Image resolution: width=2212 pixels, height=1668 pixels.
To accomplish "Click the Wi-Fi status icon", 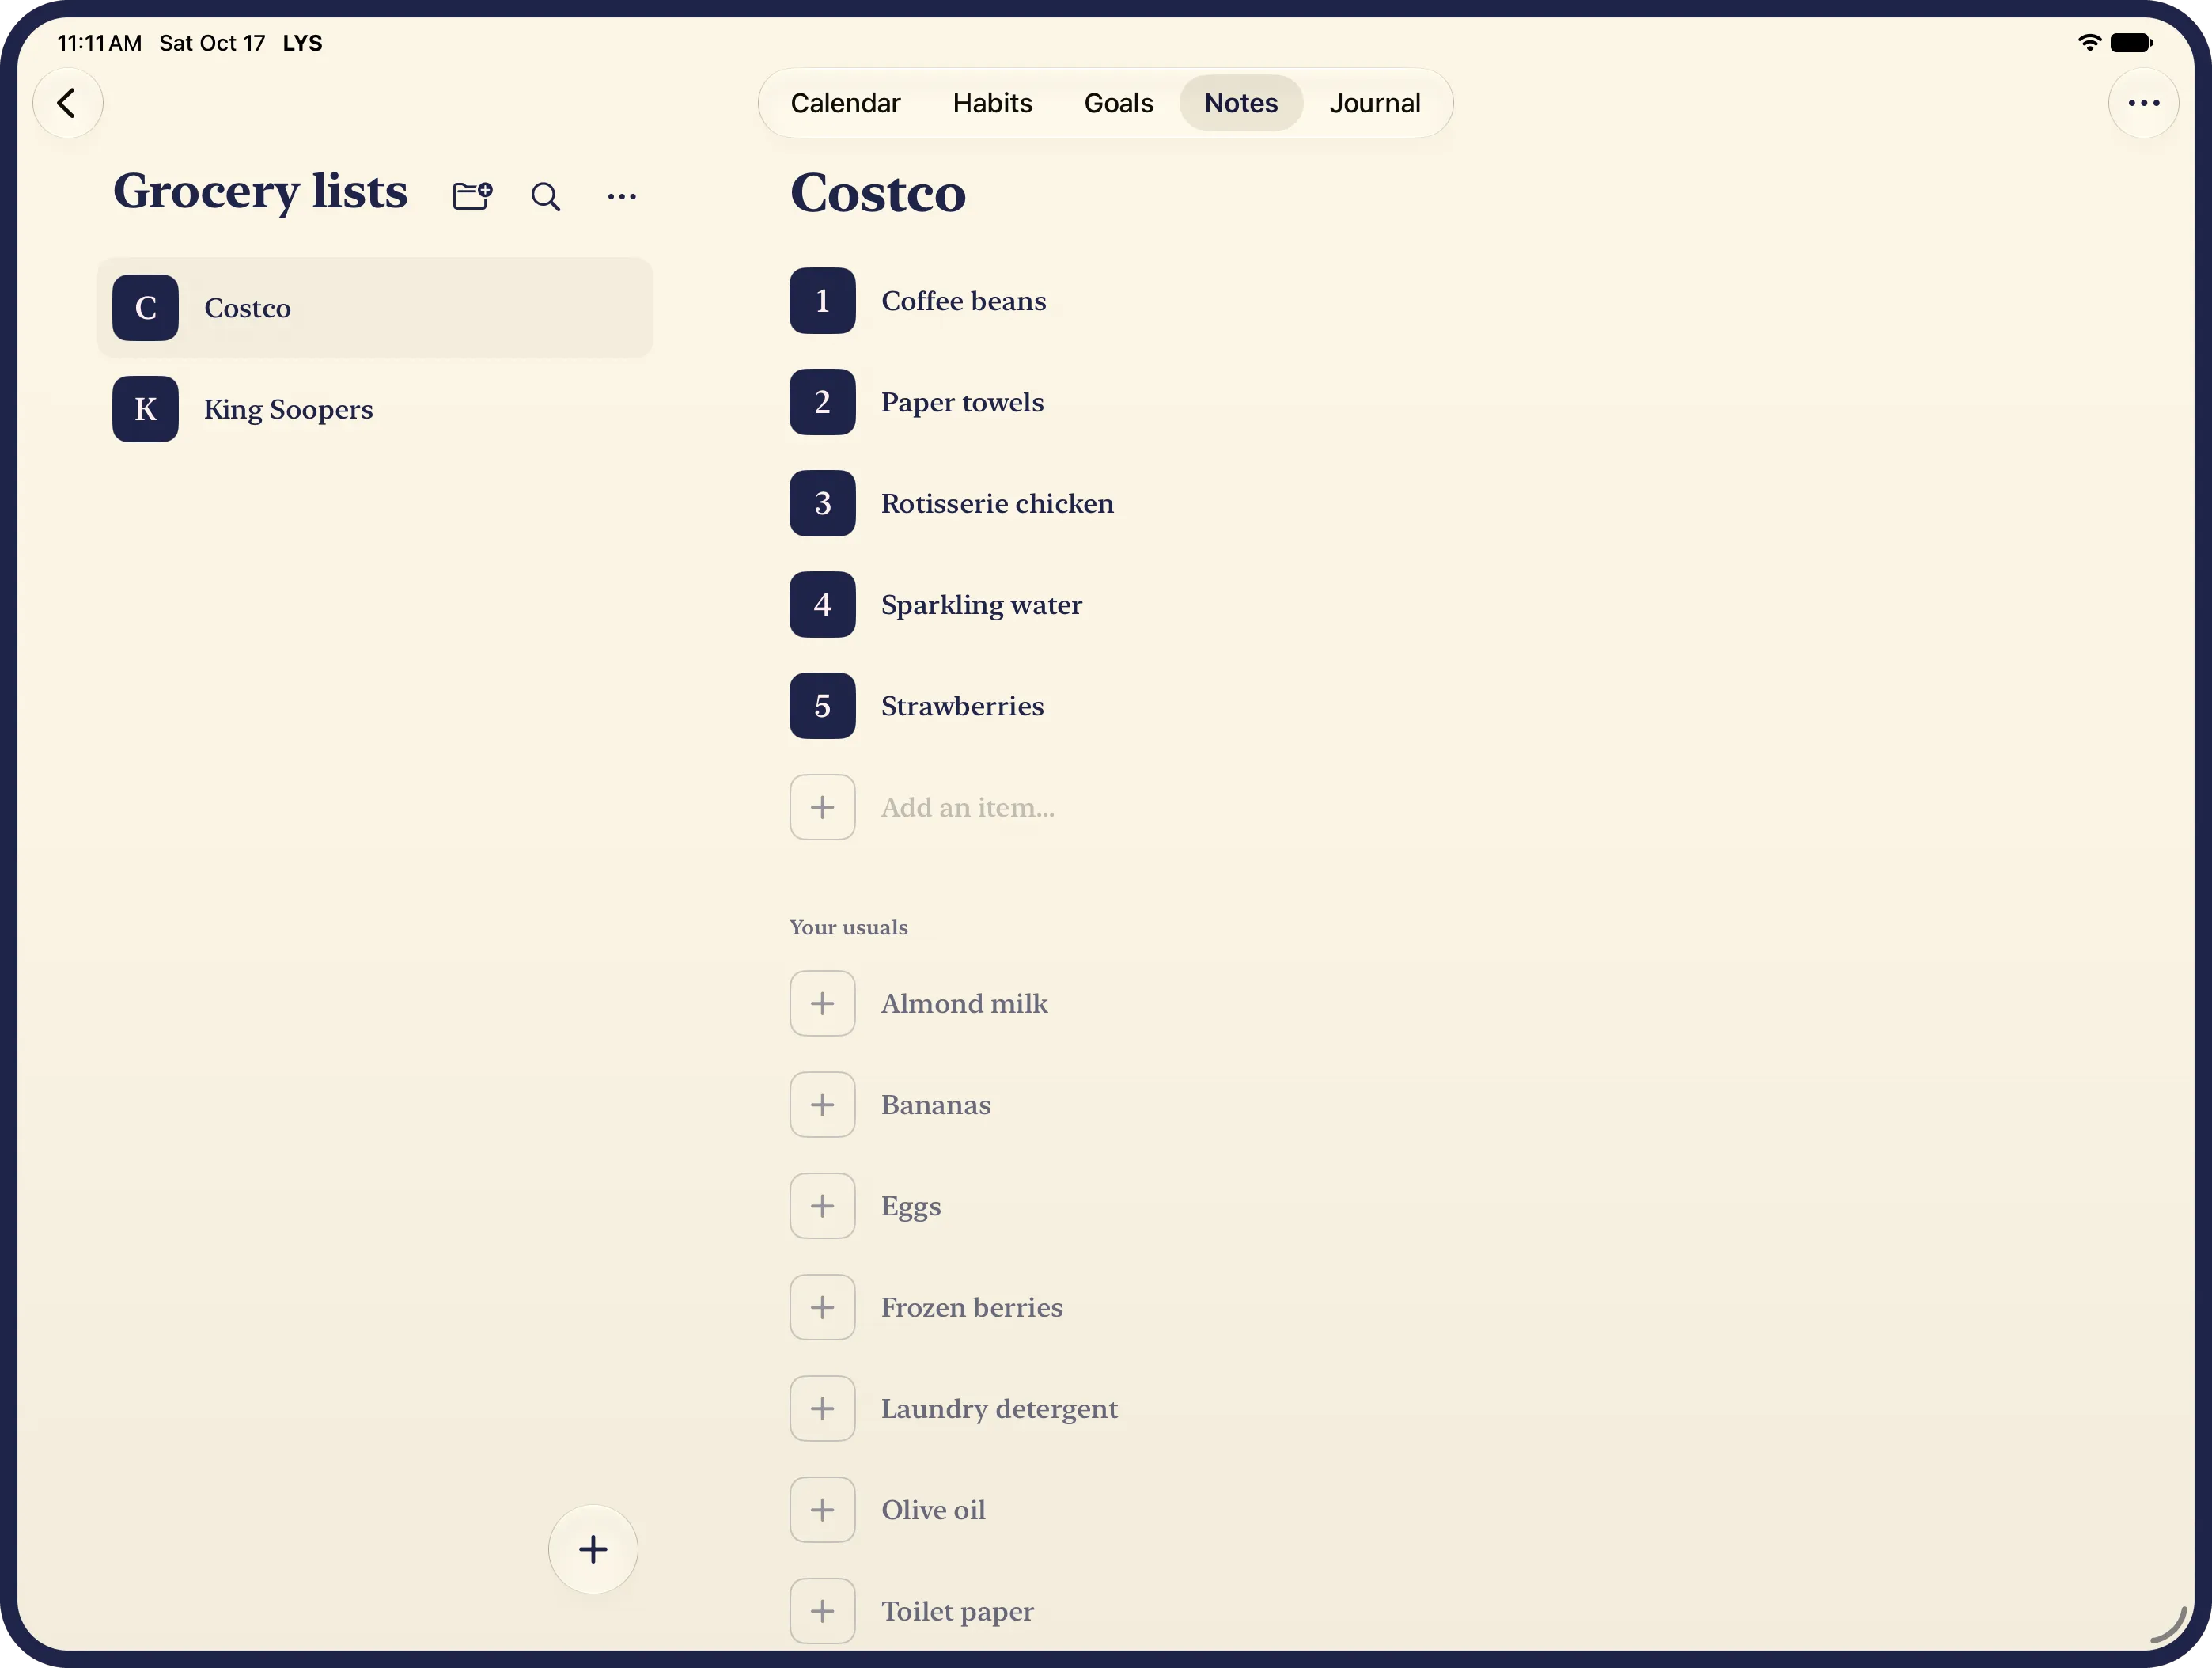I will click(x=2089, y=43).
